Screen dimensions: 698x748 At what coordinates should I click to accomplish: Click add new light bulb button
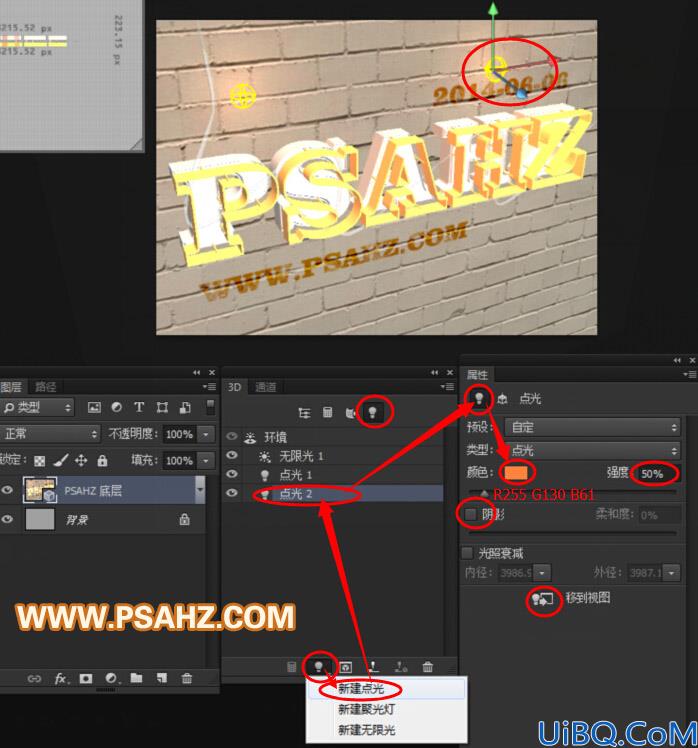click(319, 666)
